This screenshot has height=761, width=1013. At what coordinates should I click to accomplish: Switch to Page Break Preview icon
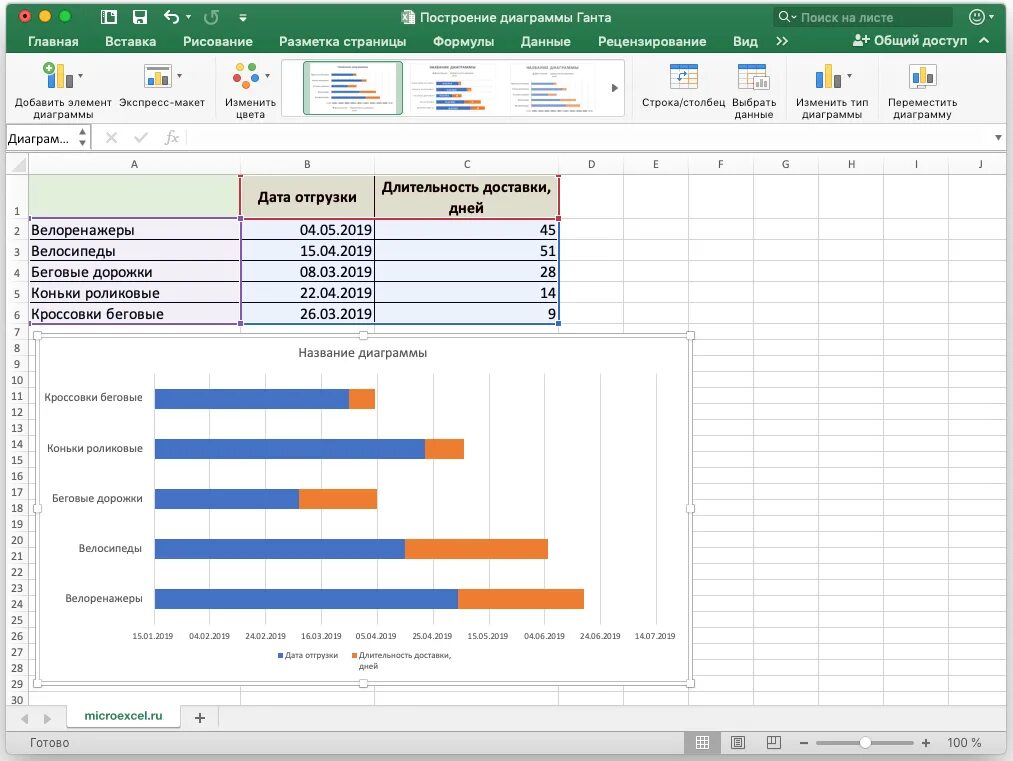click(773, 743)
